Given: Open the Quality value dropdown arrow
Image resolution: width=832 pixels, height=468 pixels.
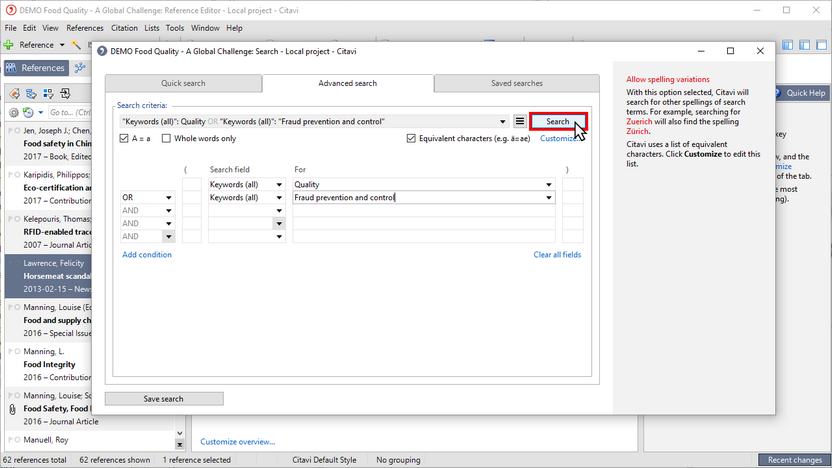Looking at the screenshot, I should (x=549, y=185).
